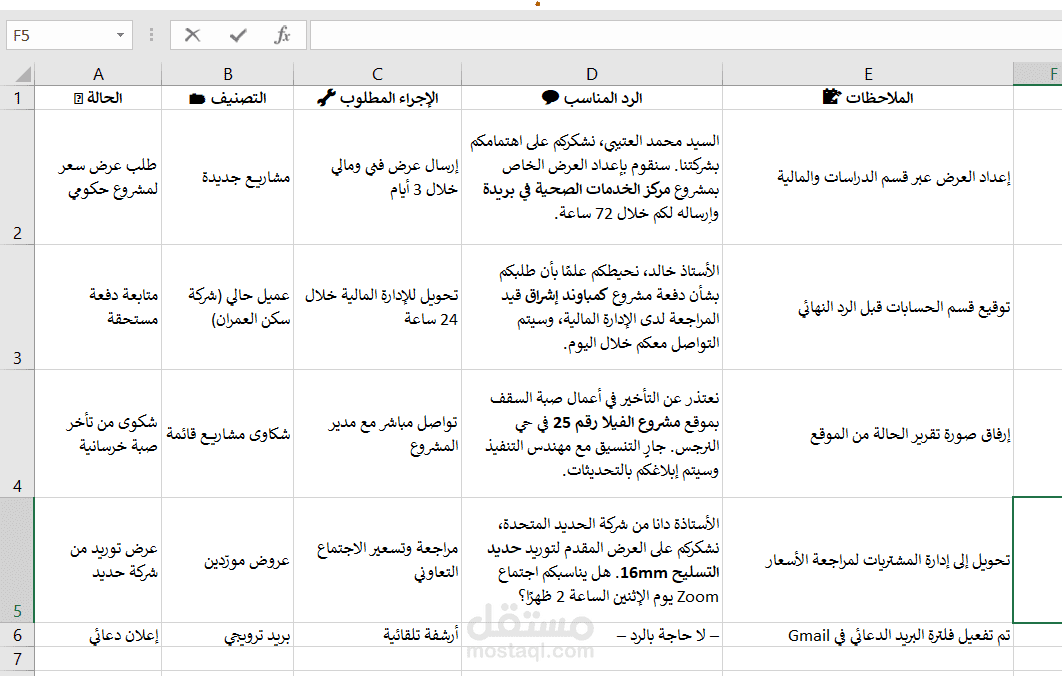Image resolution: width=1062 pixels, height=676 pixels.
Task: Click cell 'تحويل للإدارة المالية خلال 24 ساعة'
Action: [x=377, y=307]
